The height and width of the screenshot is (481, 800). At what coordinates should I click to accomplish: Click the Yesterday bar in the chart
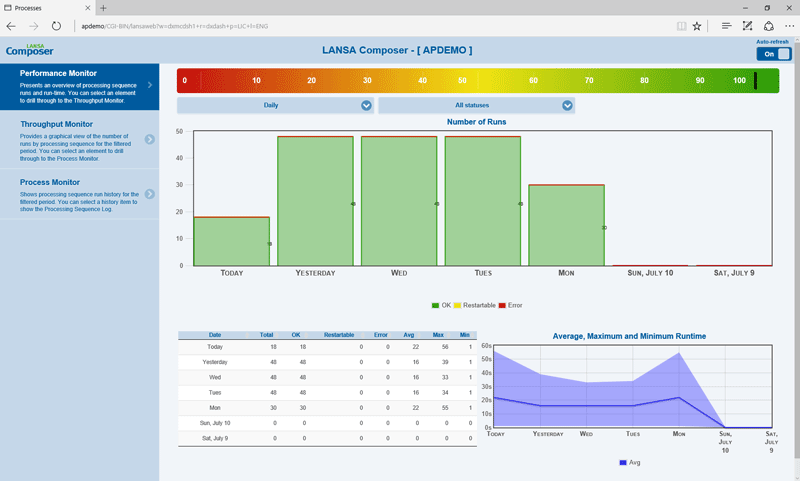tap(315, 201)
